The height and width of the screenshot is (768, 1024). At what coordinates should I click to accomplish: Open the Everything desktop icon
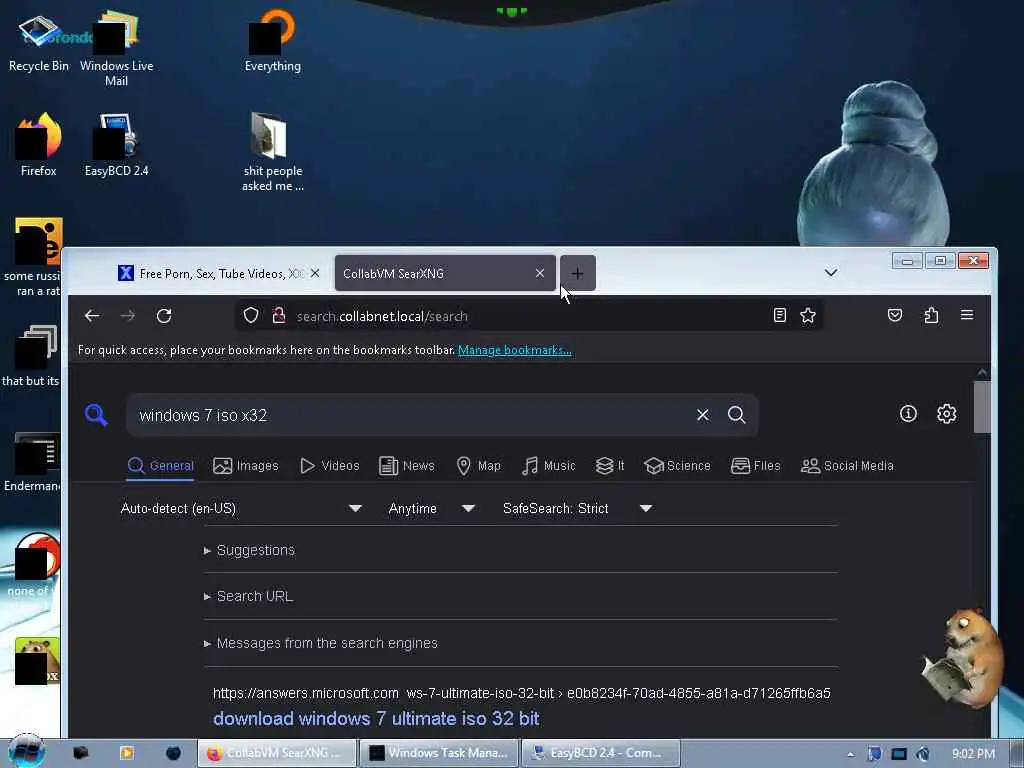click(273, 40)
